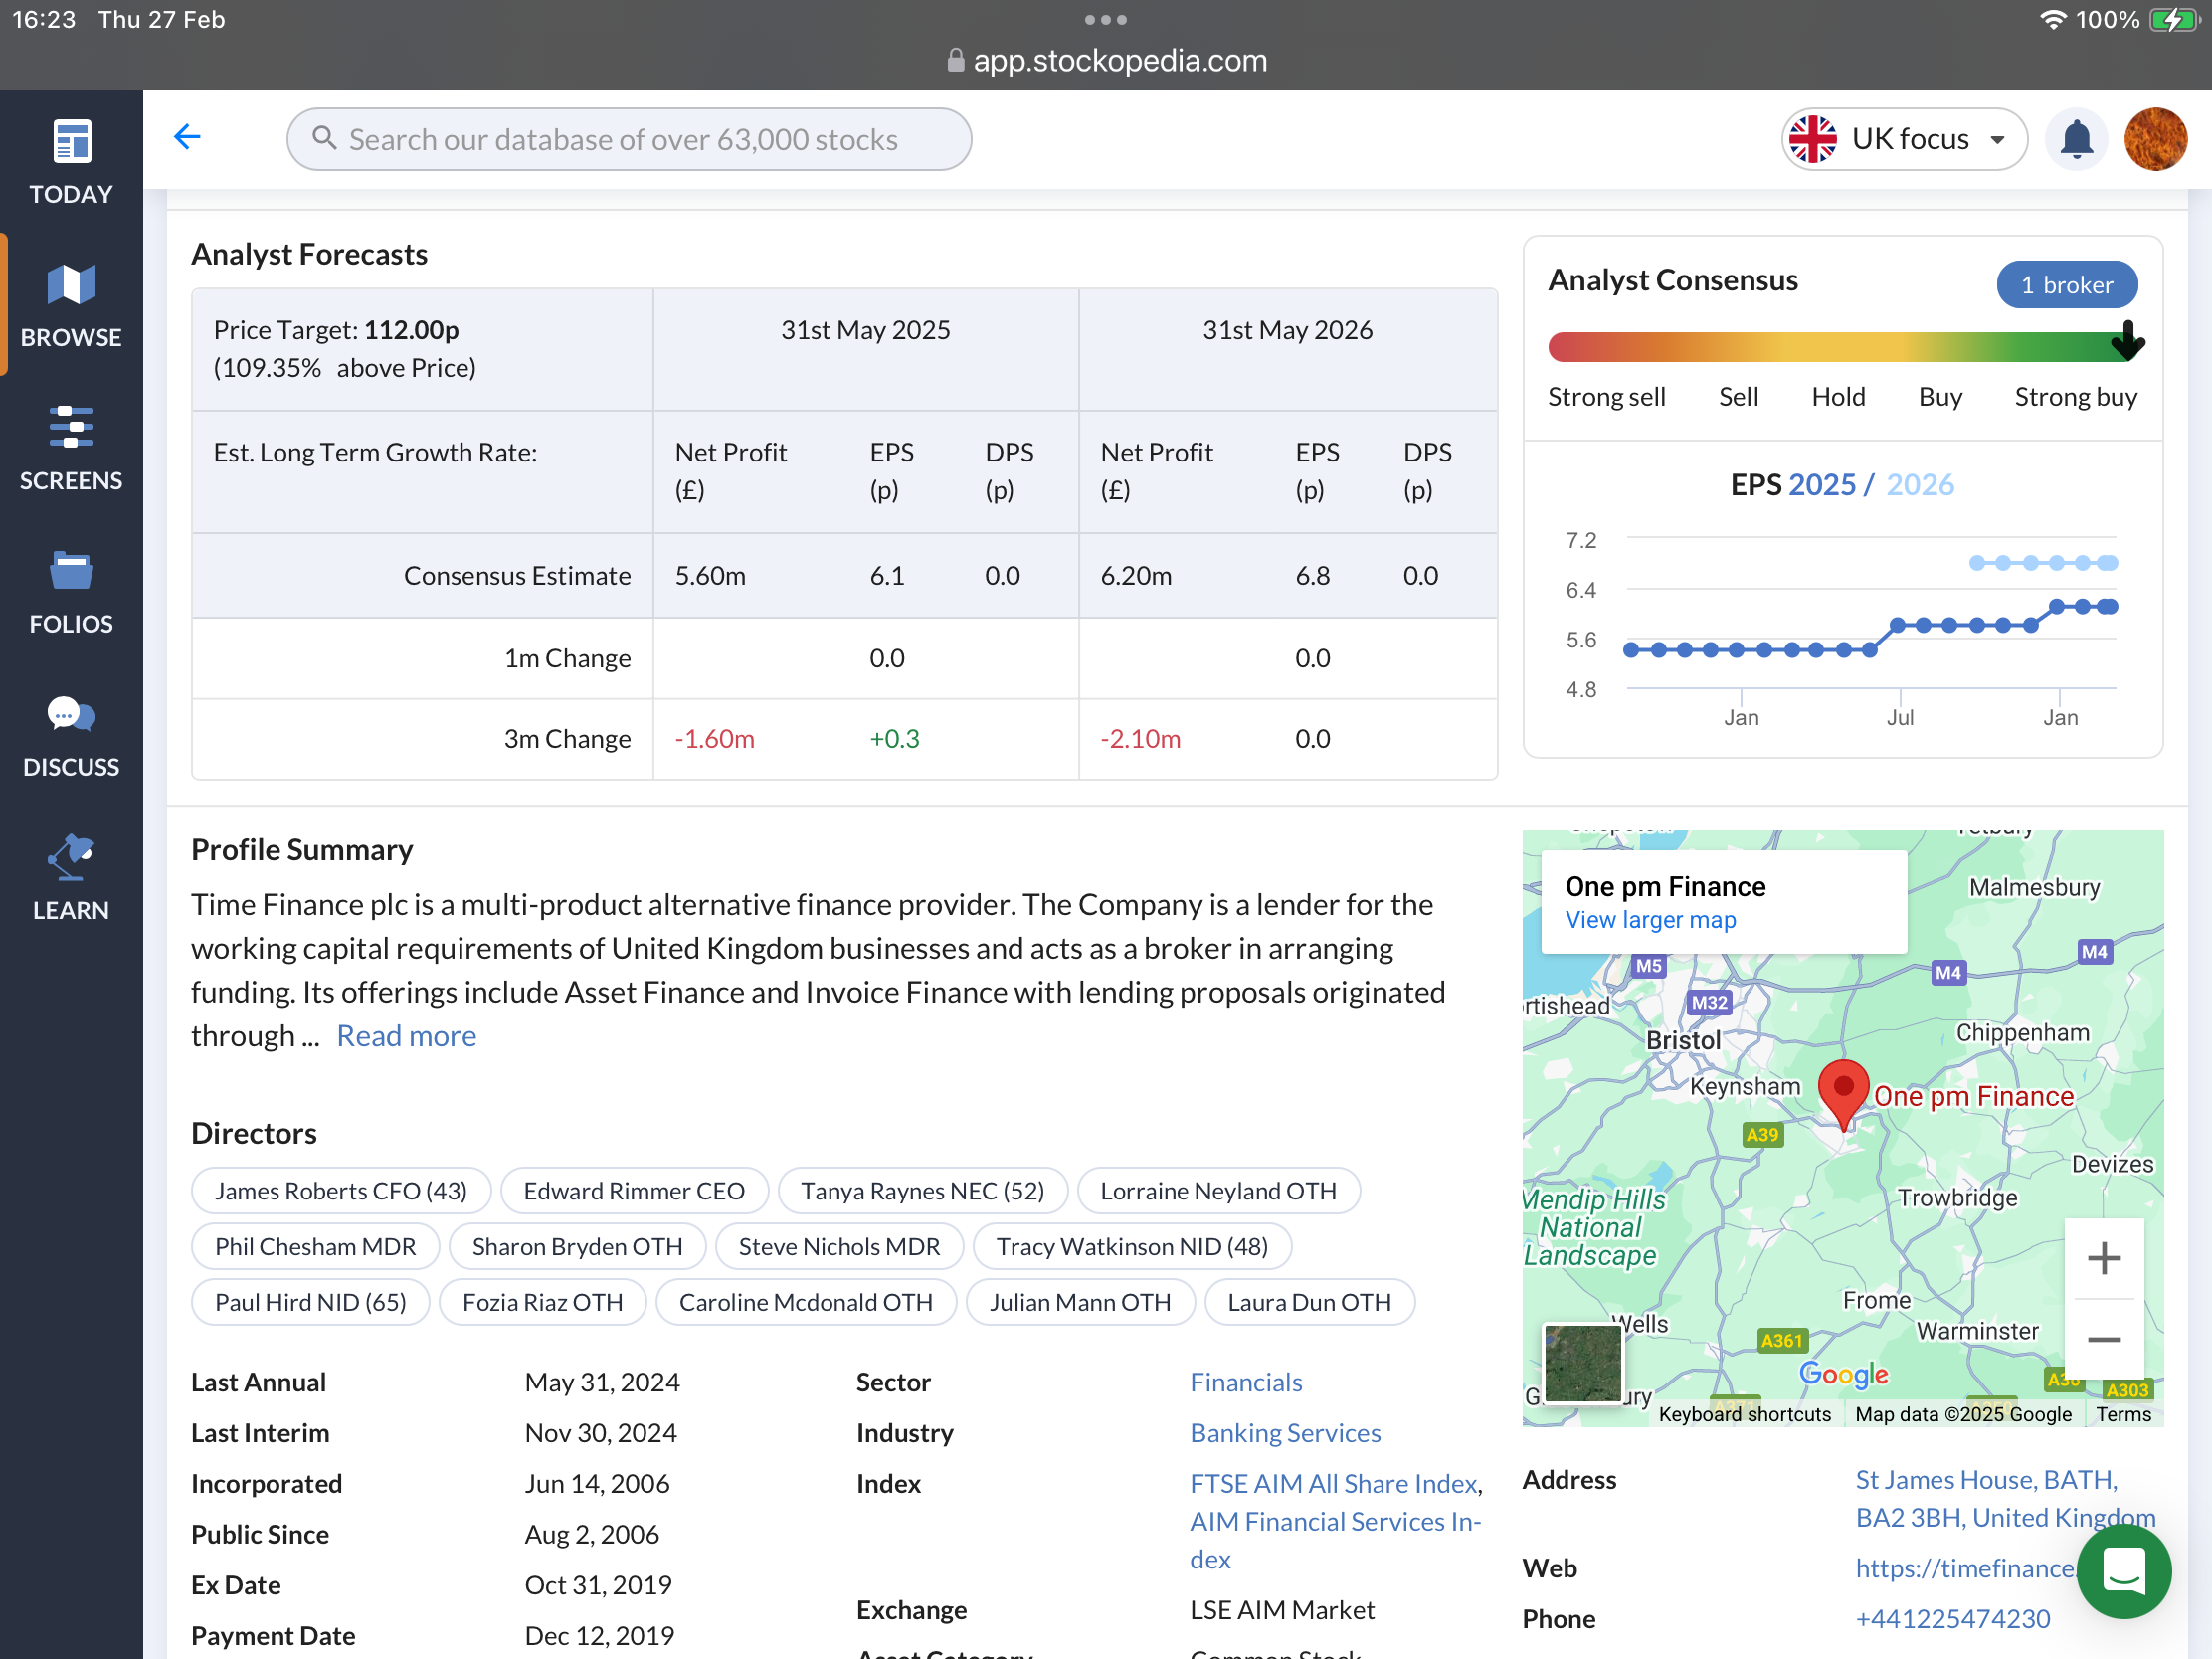Open View larger map link
Viewport: 2212px width, 1659px height.
click(1650, 920)
